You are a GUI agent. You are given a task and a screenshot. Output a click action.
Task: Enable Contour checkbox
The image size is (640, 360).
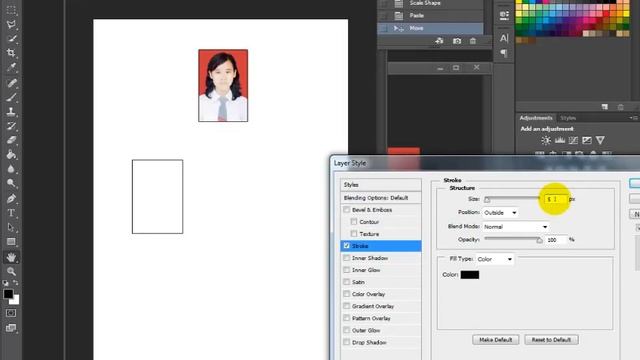tap(354, 222)
